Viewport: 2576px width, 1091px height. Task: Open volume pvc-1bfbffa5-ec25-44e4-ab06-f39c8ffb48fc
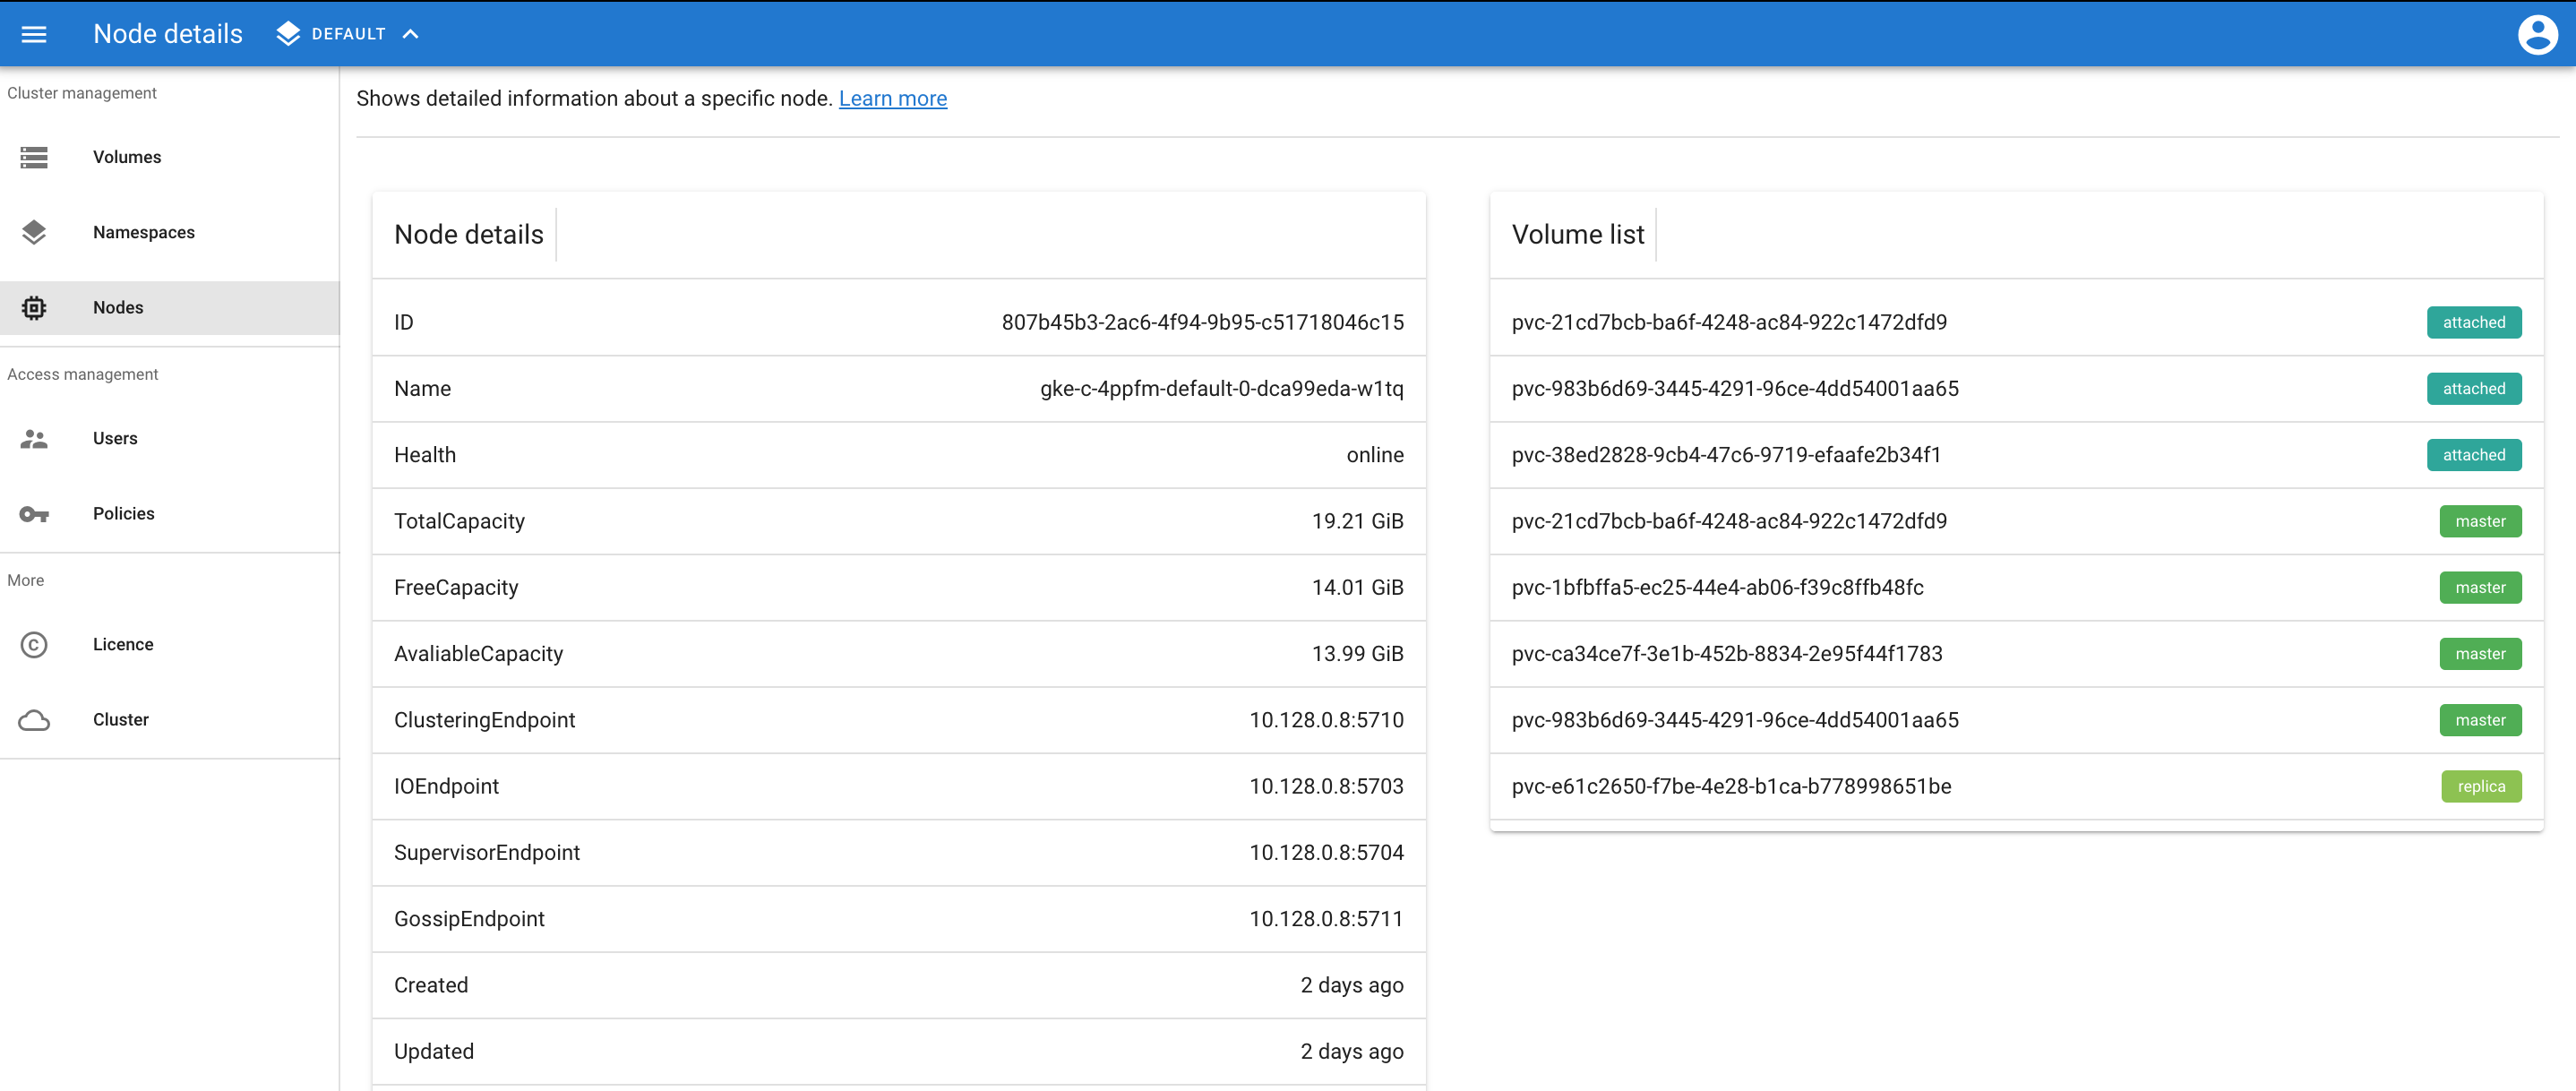1716,588
